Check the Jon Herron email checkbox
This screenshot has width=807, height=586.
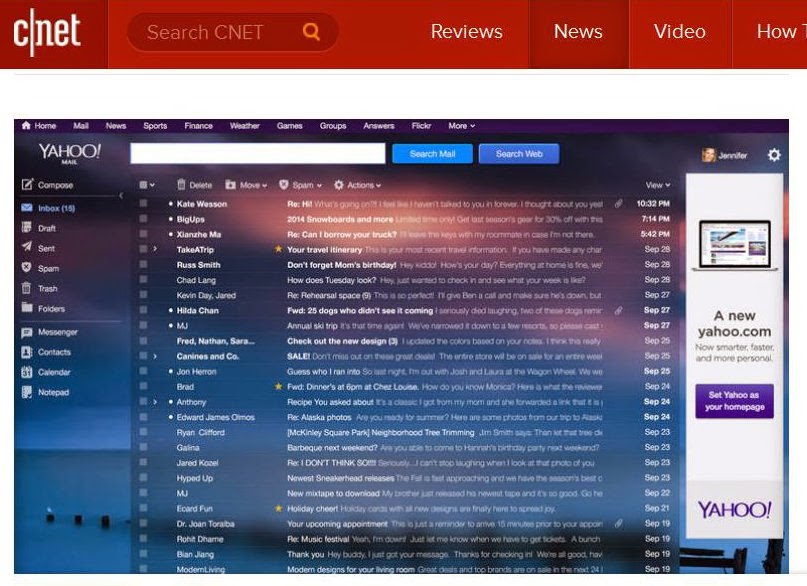point(144,370)
